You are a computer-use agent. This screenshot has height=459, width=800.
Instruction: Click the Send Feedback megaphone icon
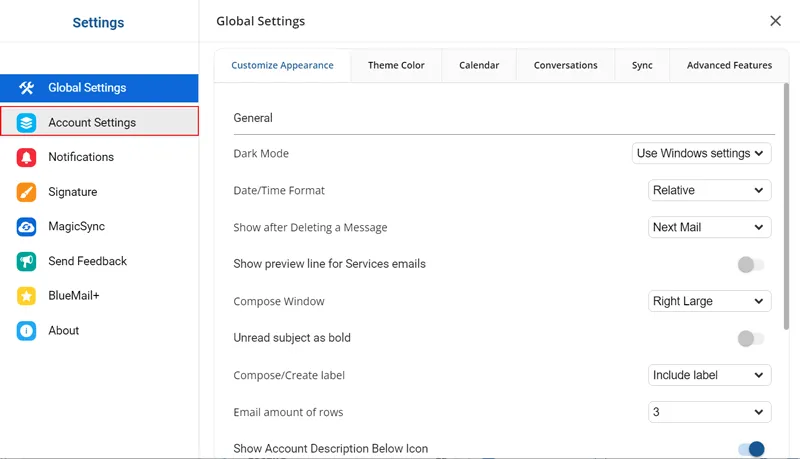pyautogui.click(x=27, y=261)
